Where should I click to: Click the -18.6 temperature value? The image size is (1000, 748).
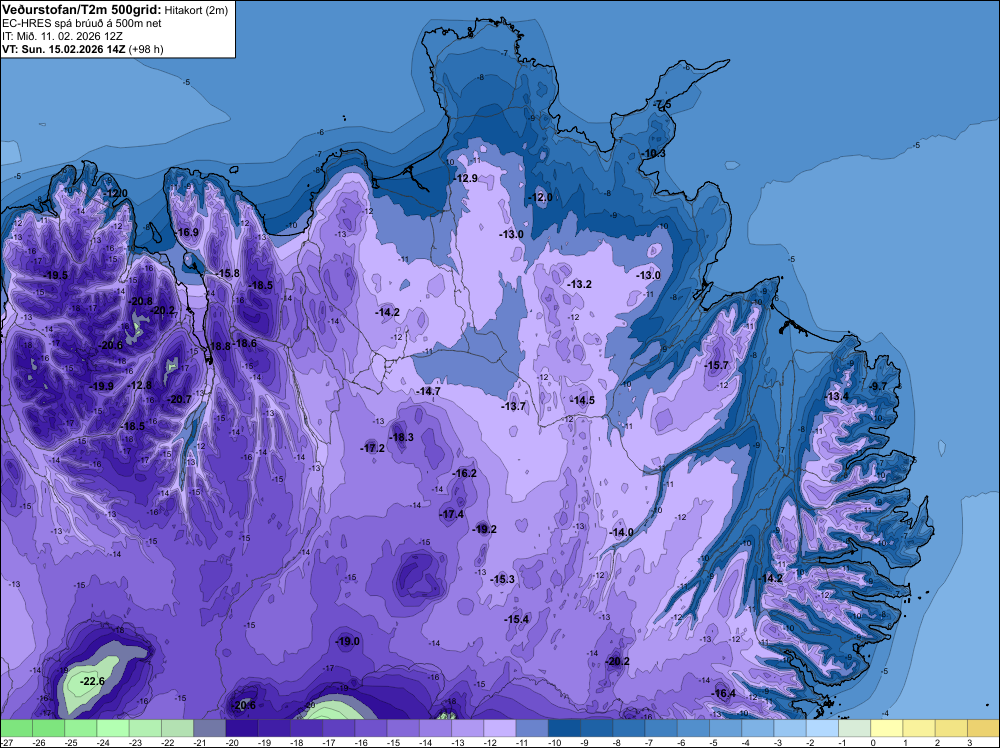[245, 343]
